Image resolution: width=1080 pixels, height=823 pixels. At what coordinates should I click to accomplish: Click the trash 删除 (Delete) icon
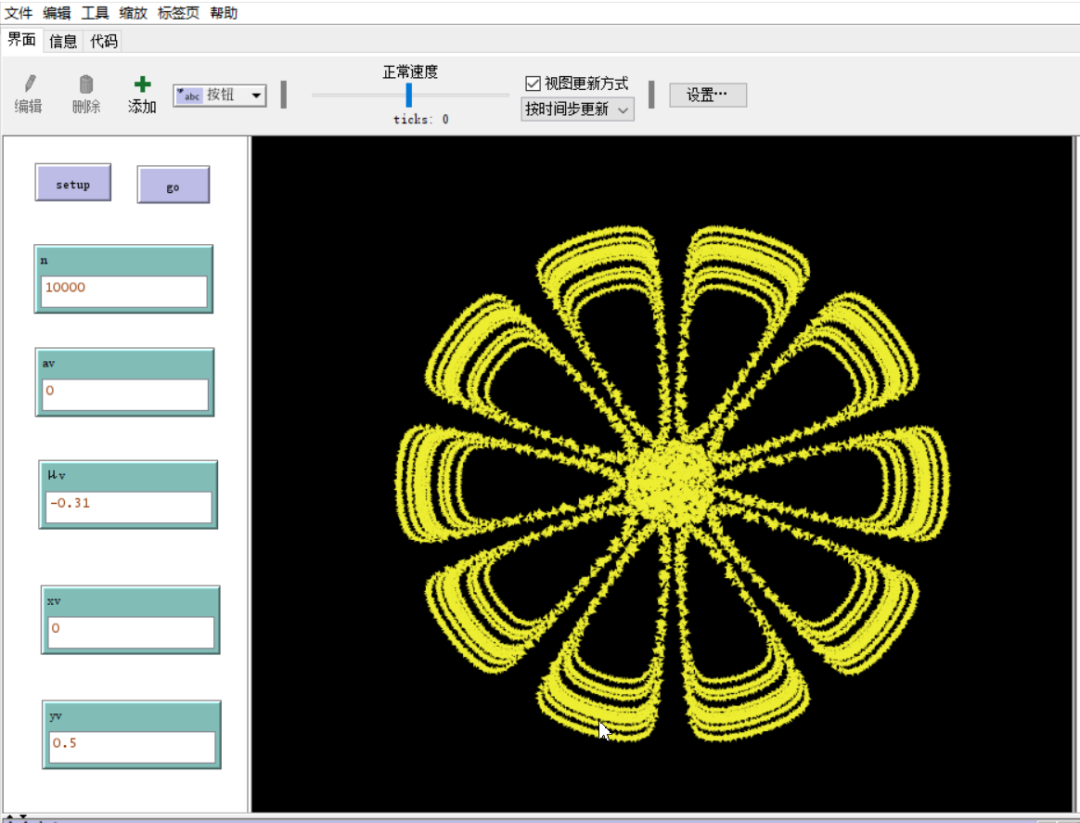coord(86,86)
